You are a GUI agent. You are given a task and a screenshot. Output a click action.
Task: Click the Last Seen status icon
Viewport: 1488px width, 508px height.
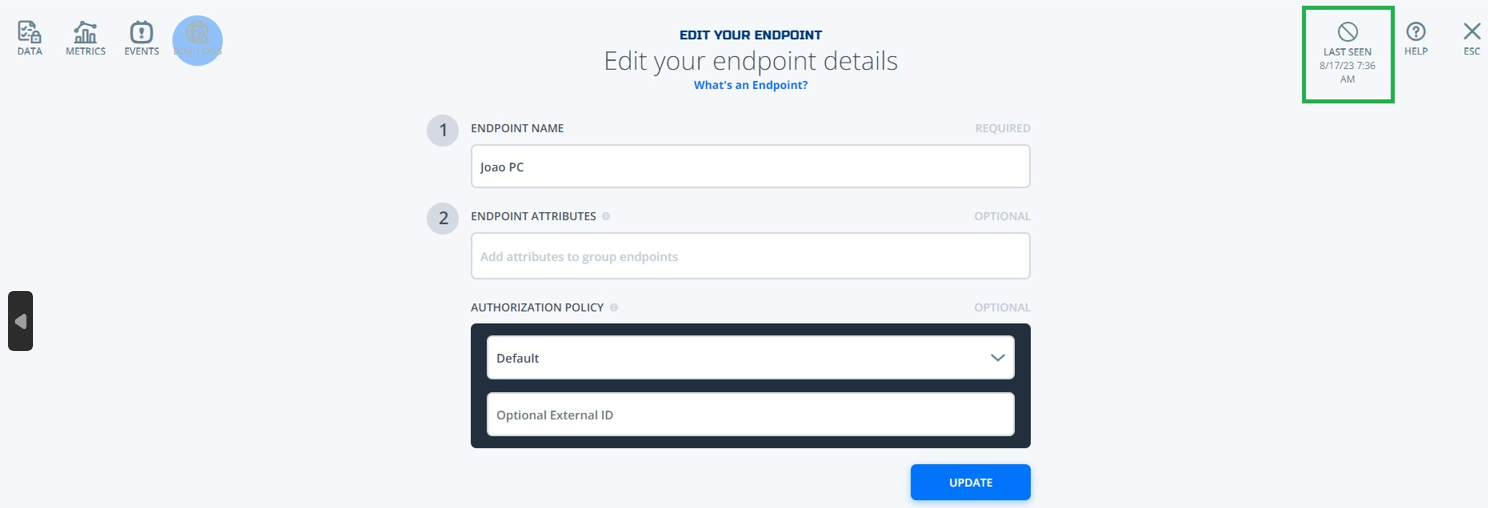(x=1348, y=32)
